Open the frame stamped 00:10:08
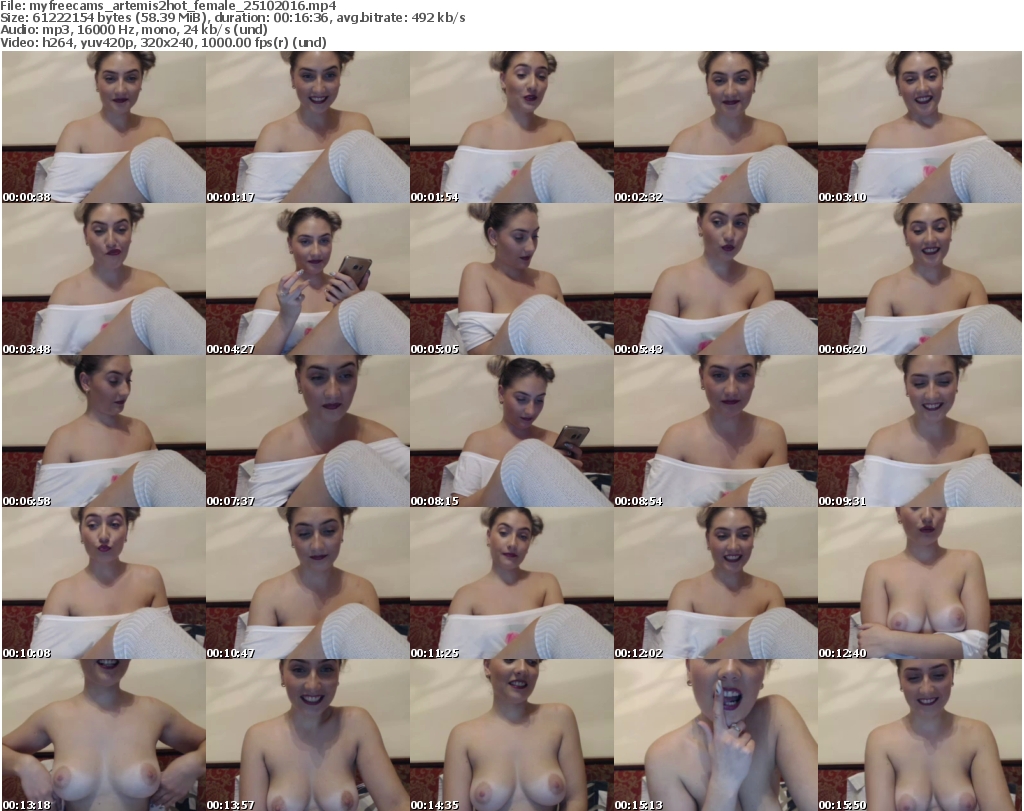Viewport: 1024px width, 811px height. pos(104,583)
